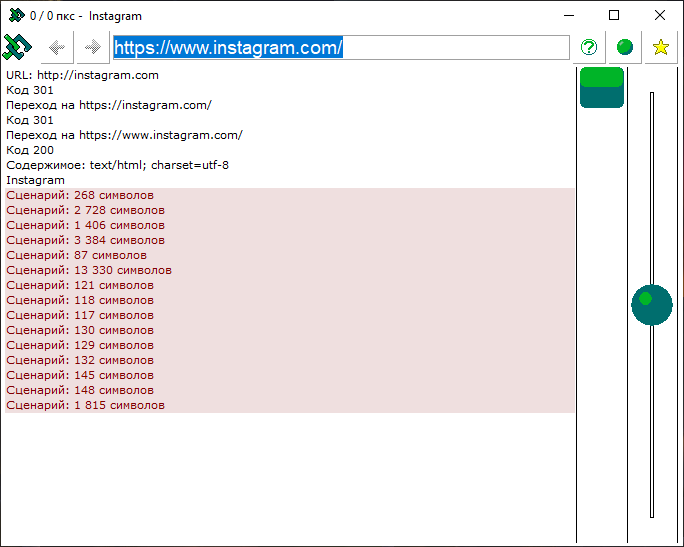Select 'Сценарий: 130 символов' row
The image size is (684, 547).
[290, 330]
